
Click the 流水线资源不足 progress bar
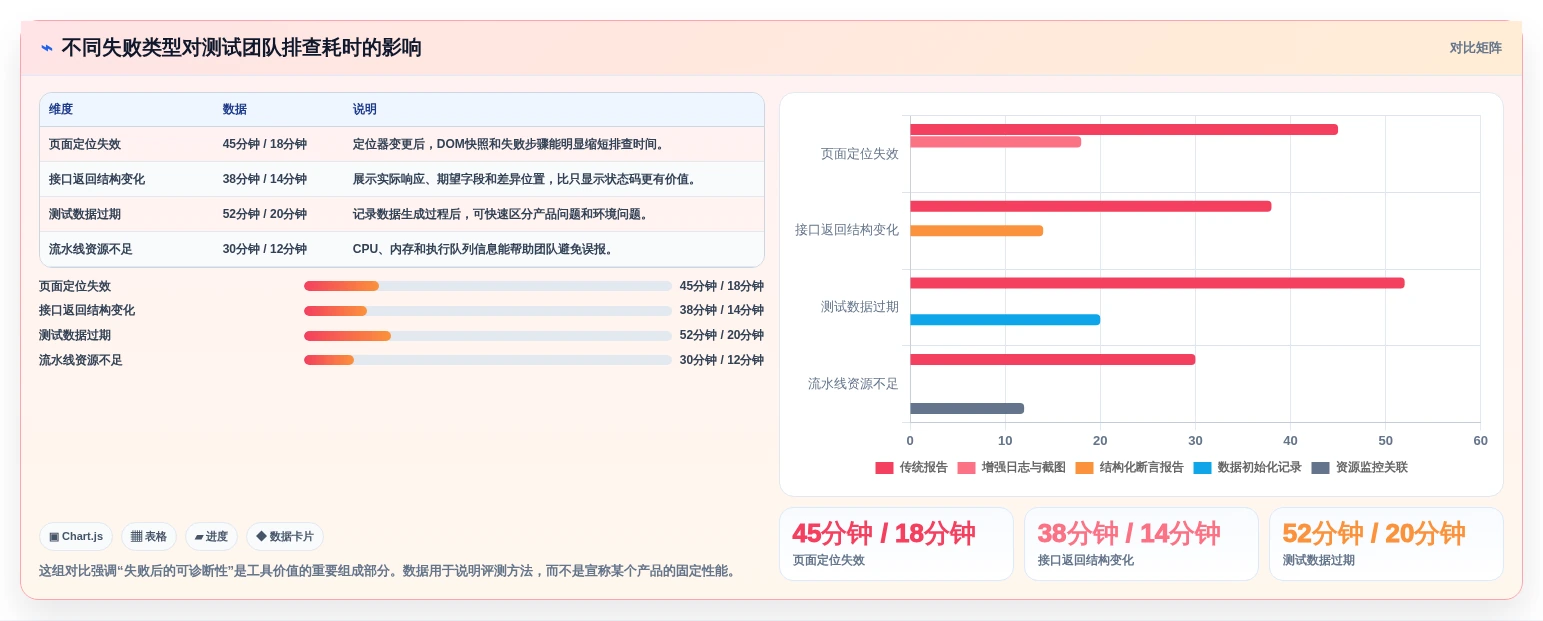(x=488, y=360)
